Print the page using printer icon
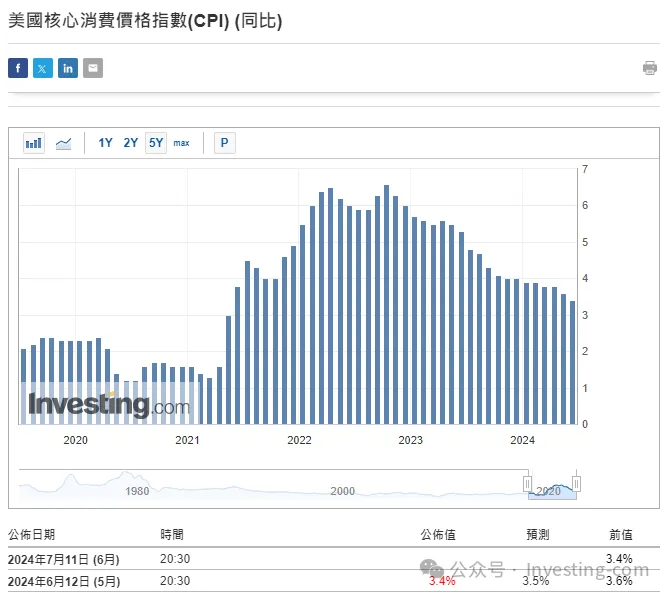The width and height of the screenshot is (671, 596). coord(650,68)
